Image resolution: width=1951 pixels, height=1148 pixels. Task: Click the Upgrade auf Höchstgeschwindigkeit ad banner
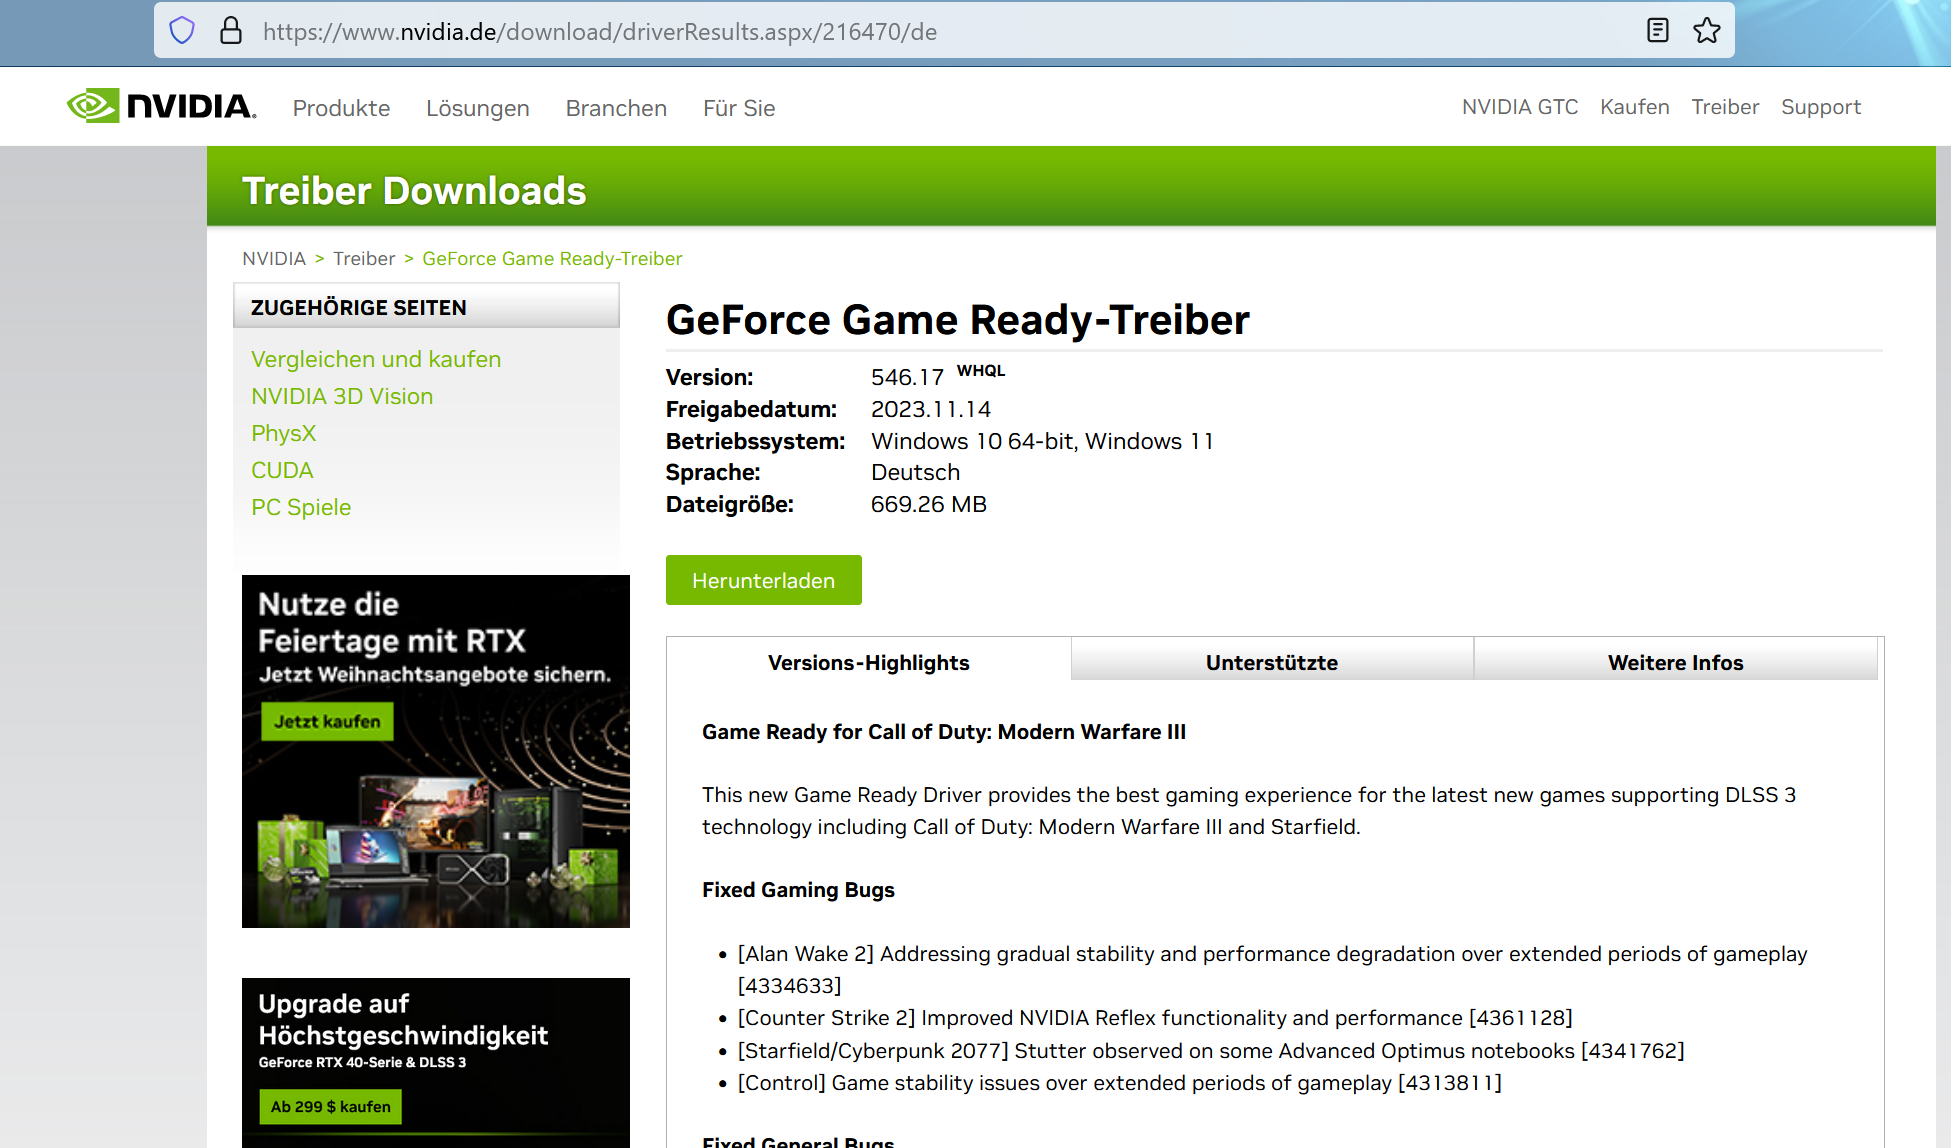point(436,1063)
